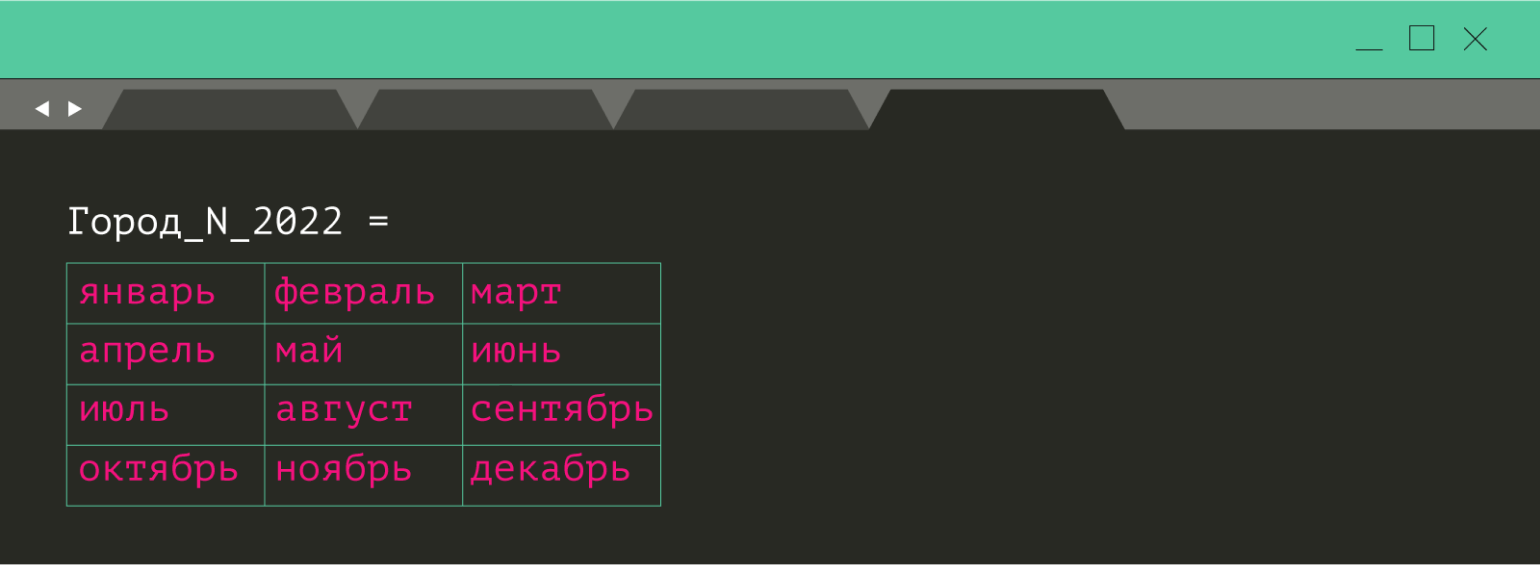Close the window with the X icon
This screenshot has width=1540, height=565.
click(1475, 39)
